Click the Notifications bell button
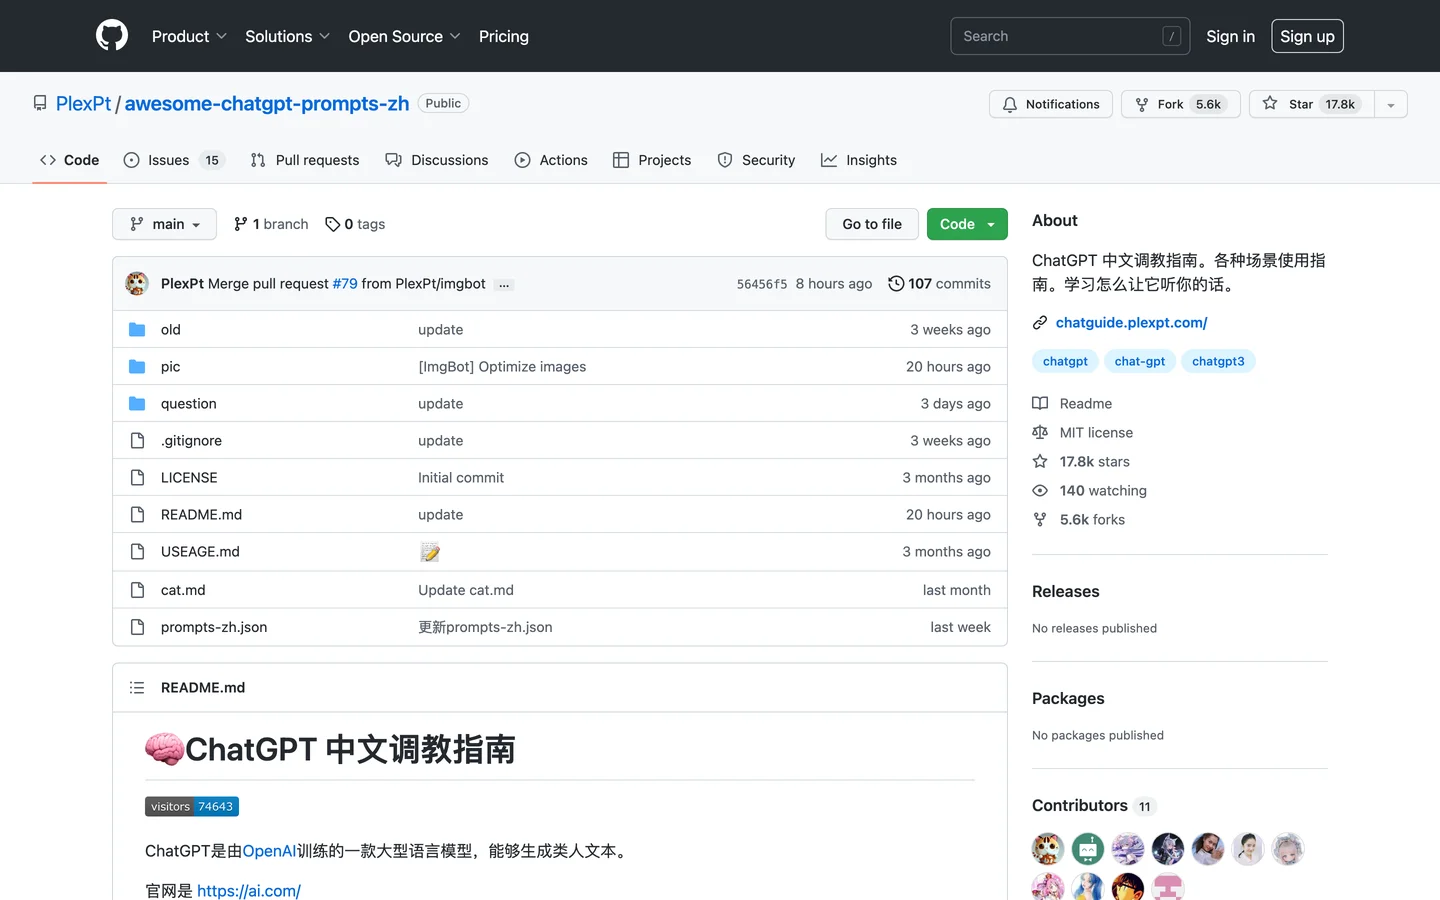Image resolution: width=1440 pixels, height=900 pixels. point(1051,104)
